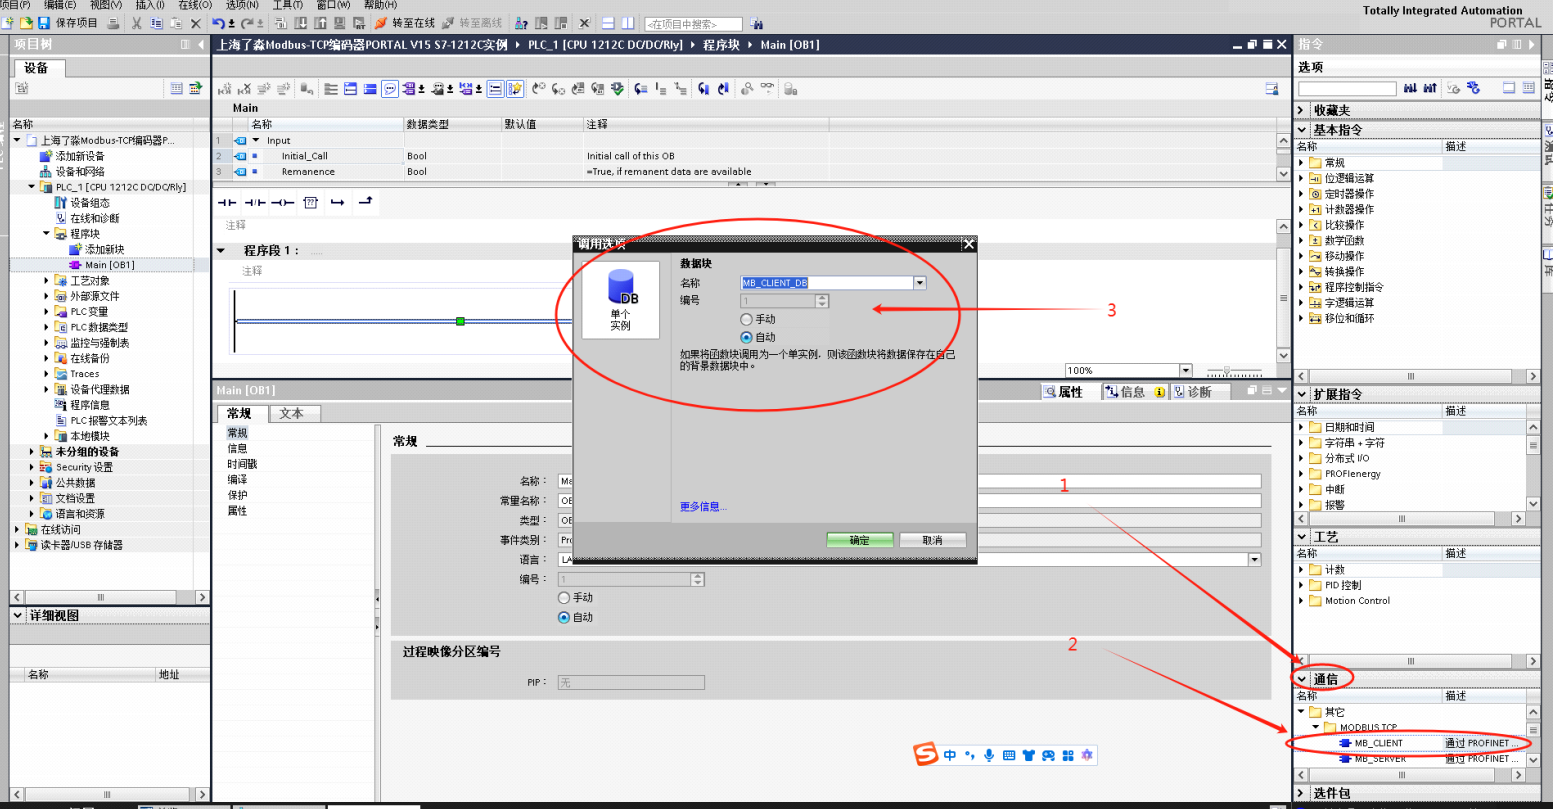Expand the 收藏夹 favorites section
The height and width of the screenshot is (809, 1553).
click(1302, 110)
